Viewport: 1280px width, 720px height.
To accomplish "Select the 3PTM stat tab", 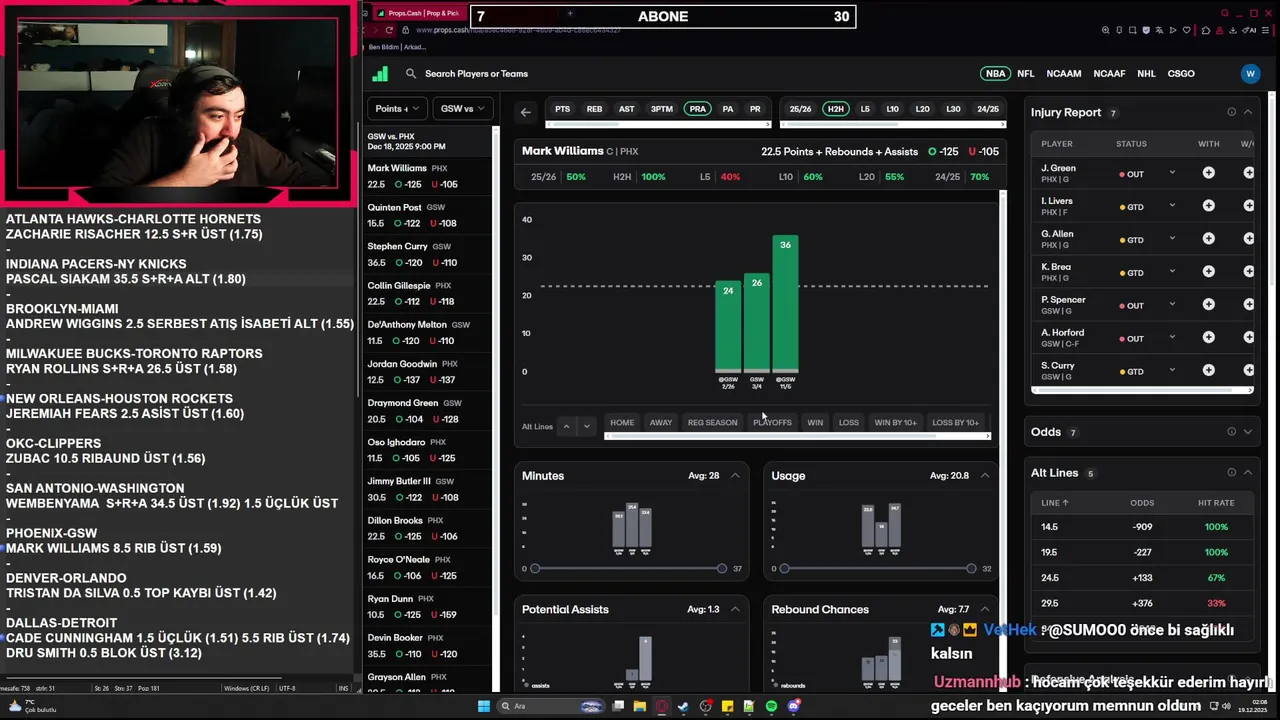I will (662, 109).
